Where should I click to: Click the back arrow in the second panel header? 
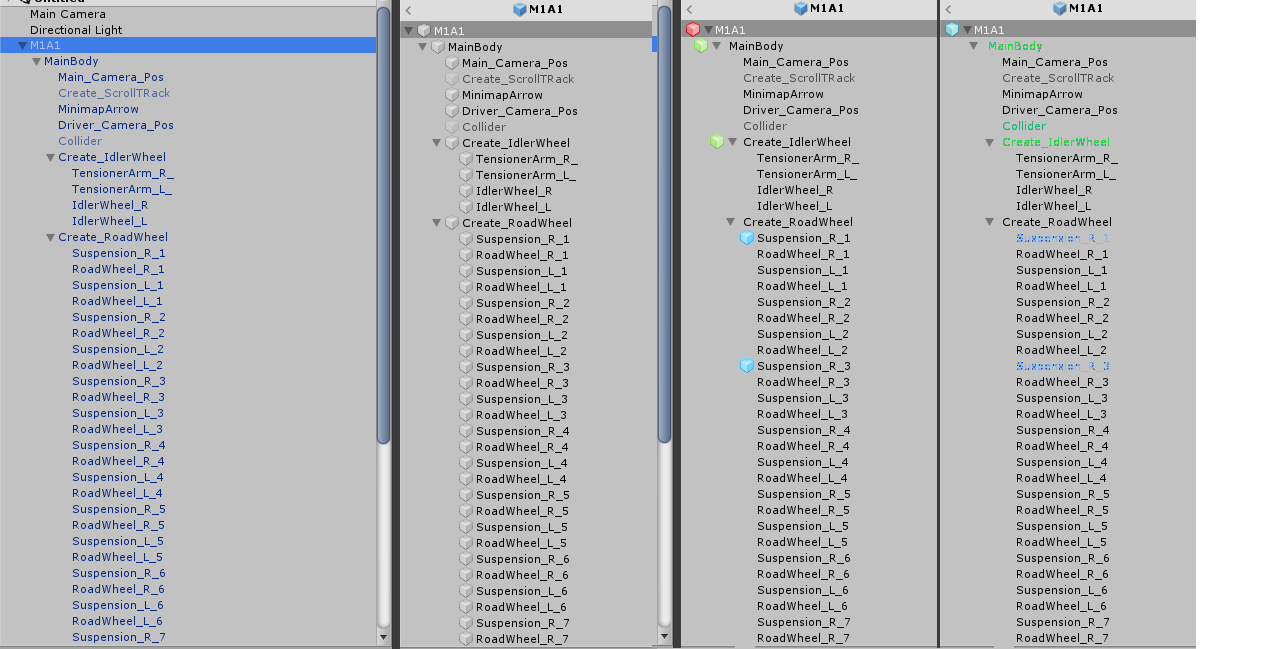click(x=406, y=9)
